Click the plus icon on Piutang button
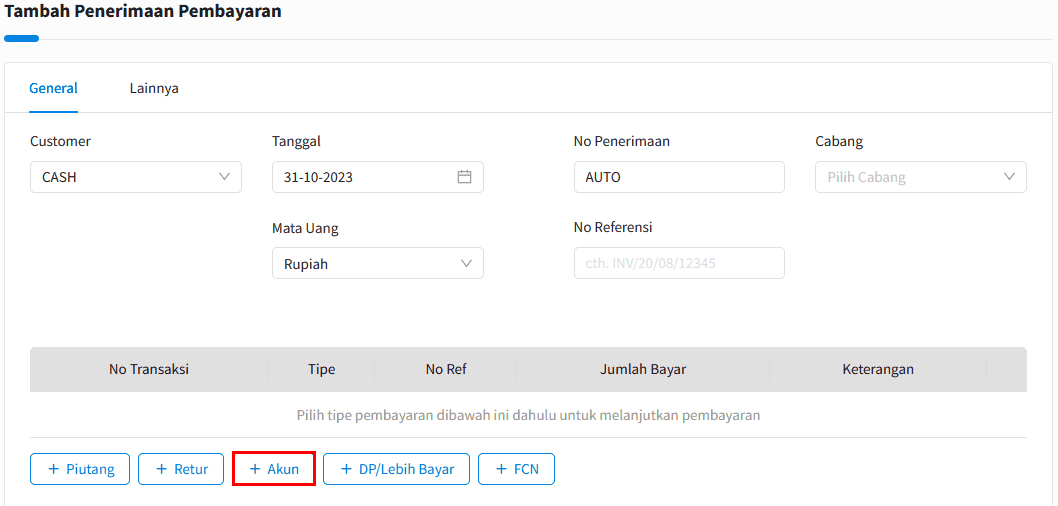 (x=54, y=470)
